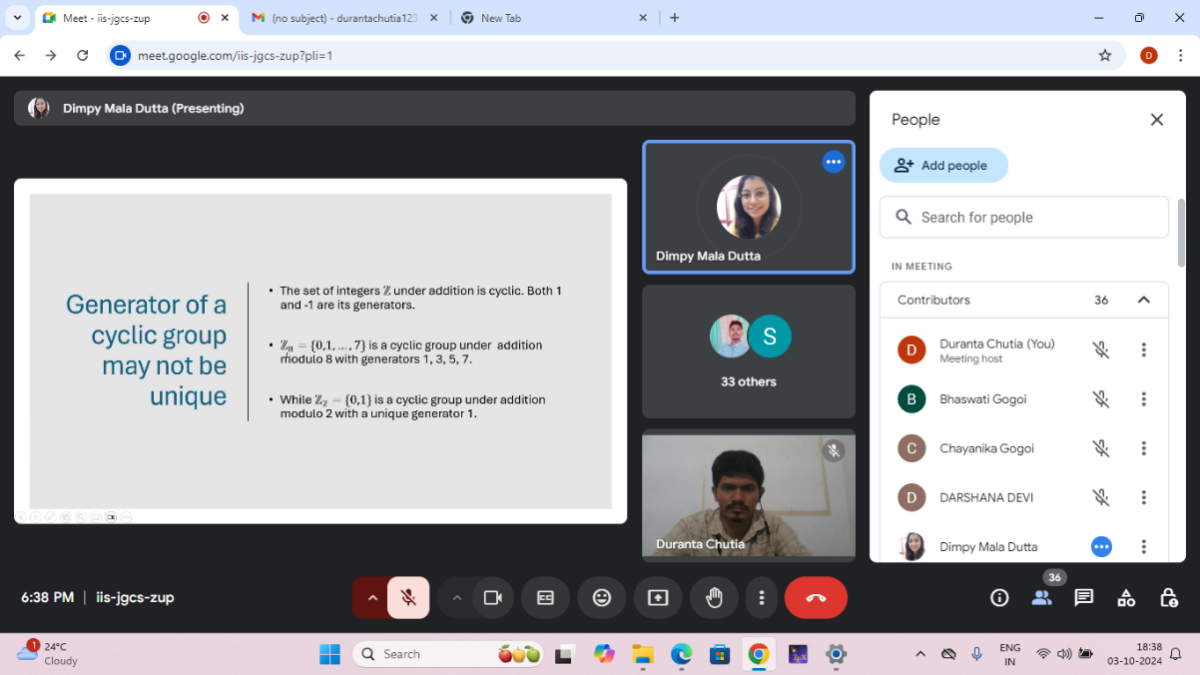Collapse the Contributors list
The image size is (1200, 675).
click(x=1144, y=300)
